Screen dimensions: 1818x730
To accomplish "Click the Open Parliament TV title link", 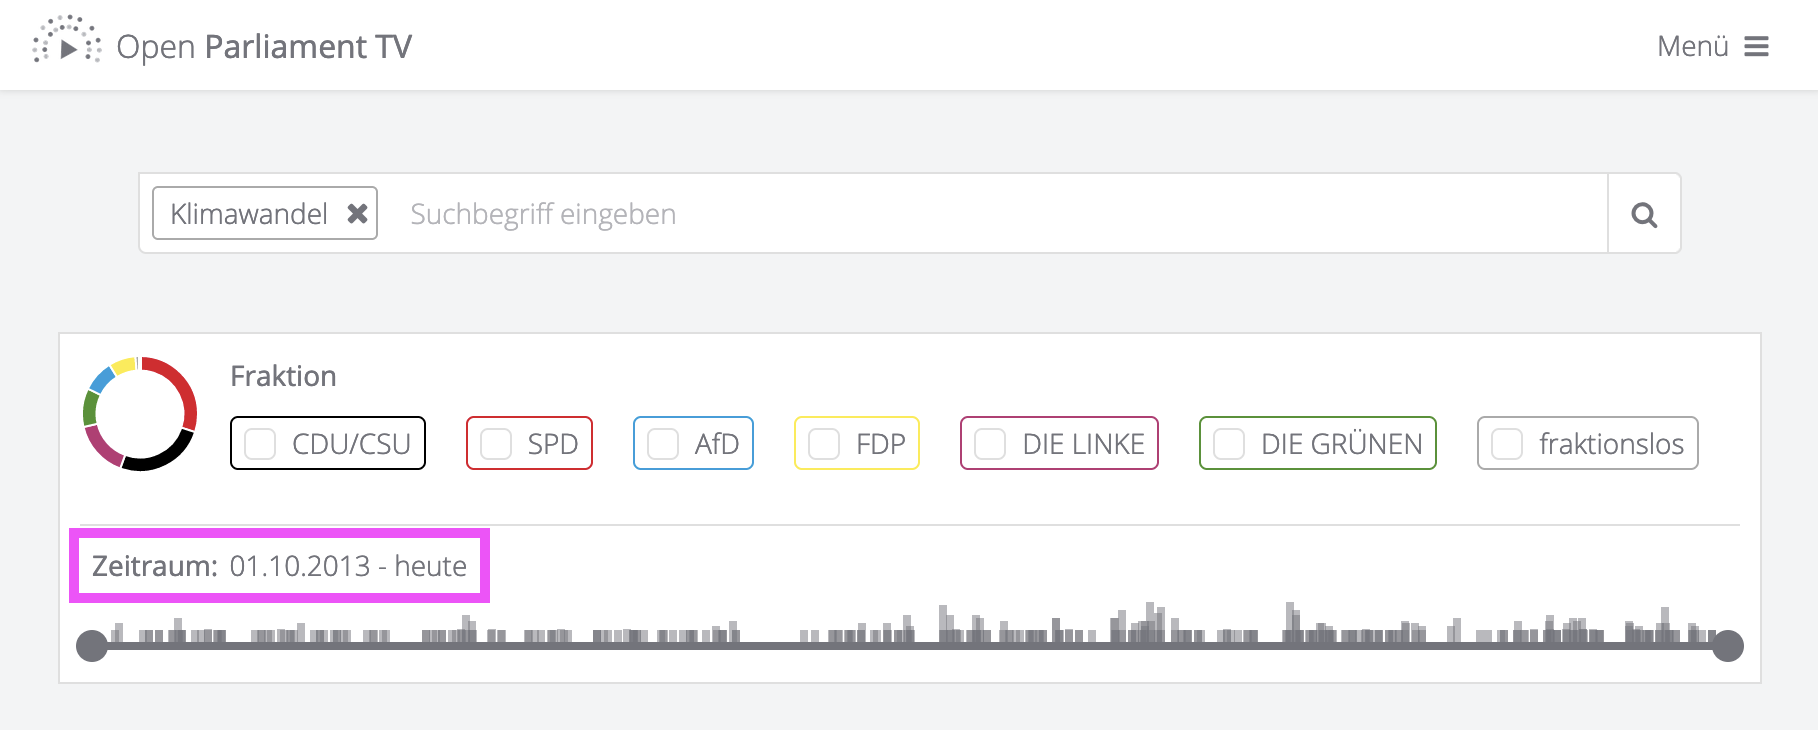I will pos(264,47).
